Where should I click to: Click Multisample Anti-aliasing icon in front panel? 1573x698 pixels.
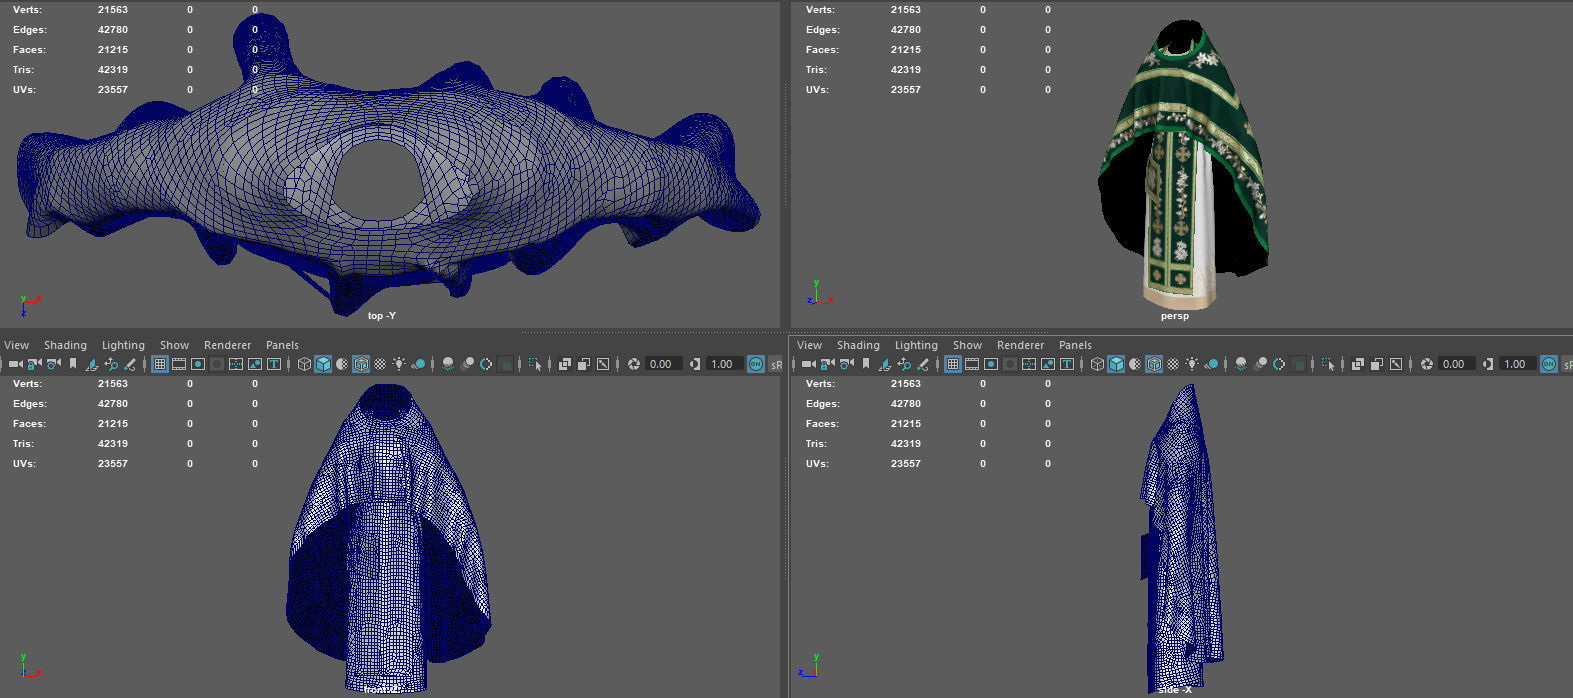click(486, 364)
